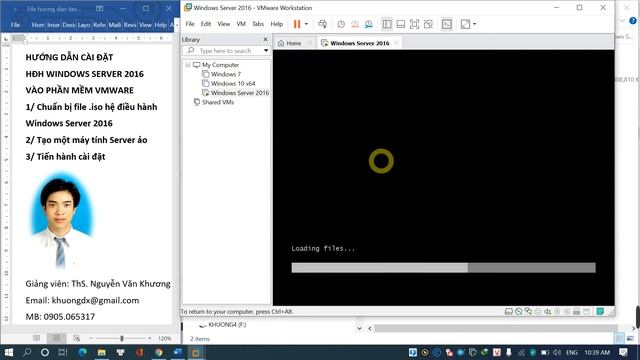The height and width of the screenshot is (360, 640).
Task: Open VMware Edit menu
Action: [x=206, y=24]
